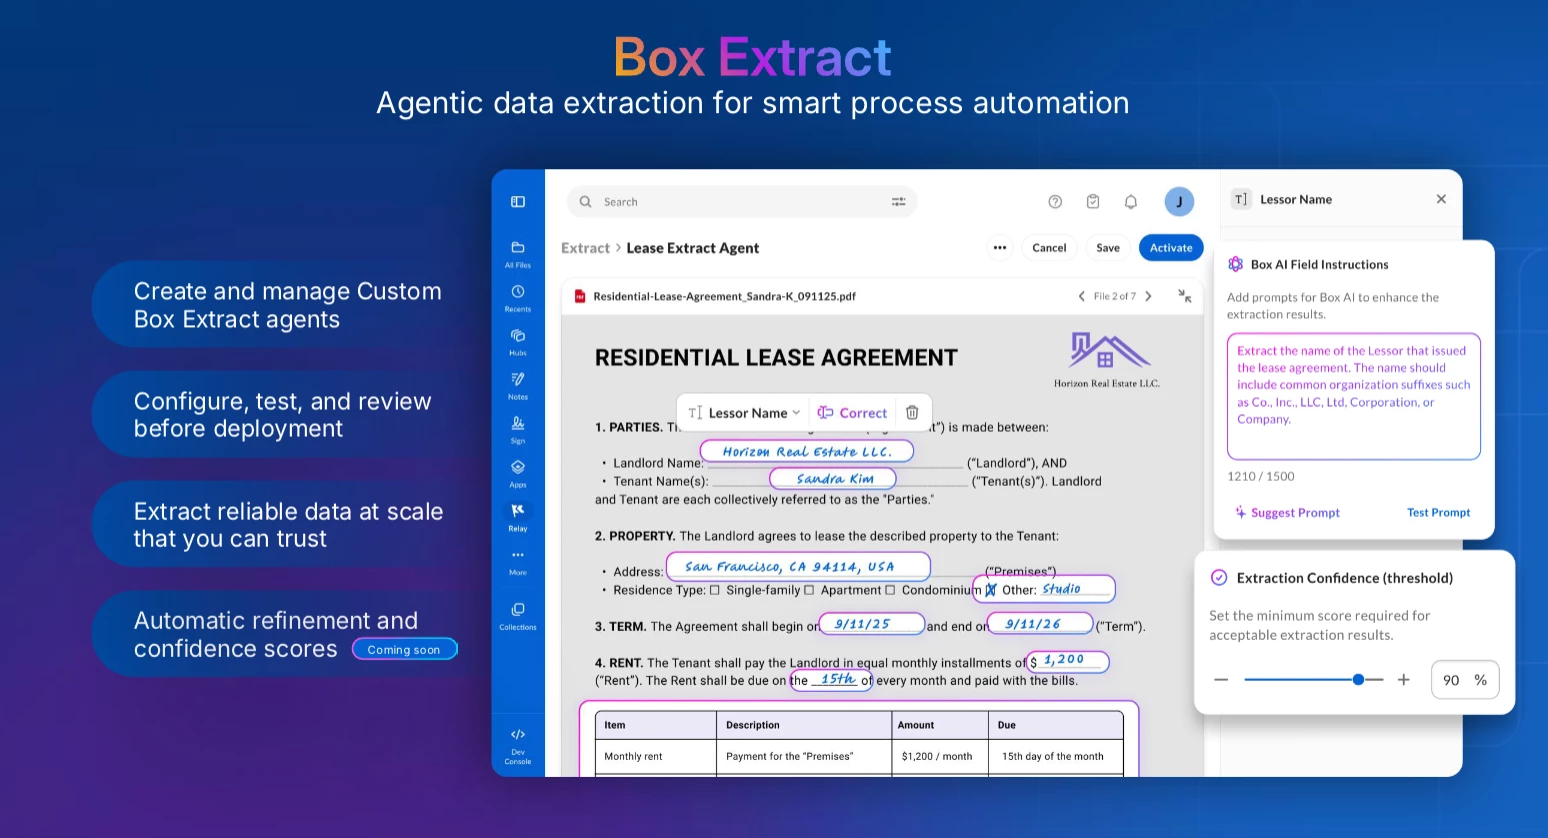Image resolution: width=1548 pixels, height=838 pixels.
Task: Toggle Apartment checkbox
Action: pos(809,590)
